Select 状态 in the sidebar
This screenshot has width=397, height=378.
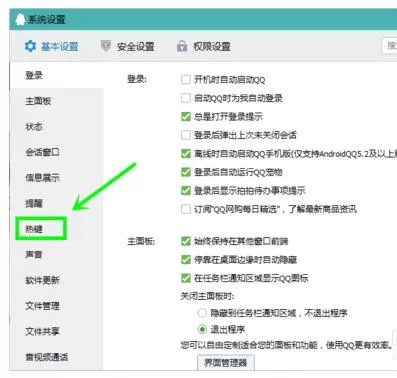tap(34, 126)
